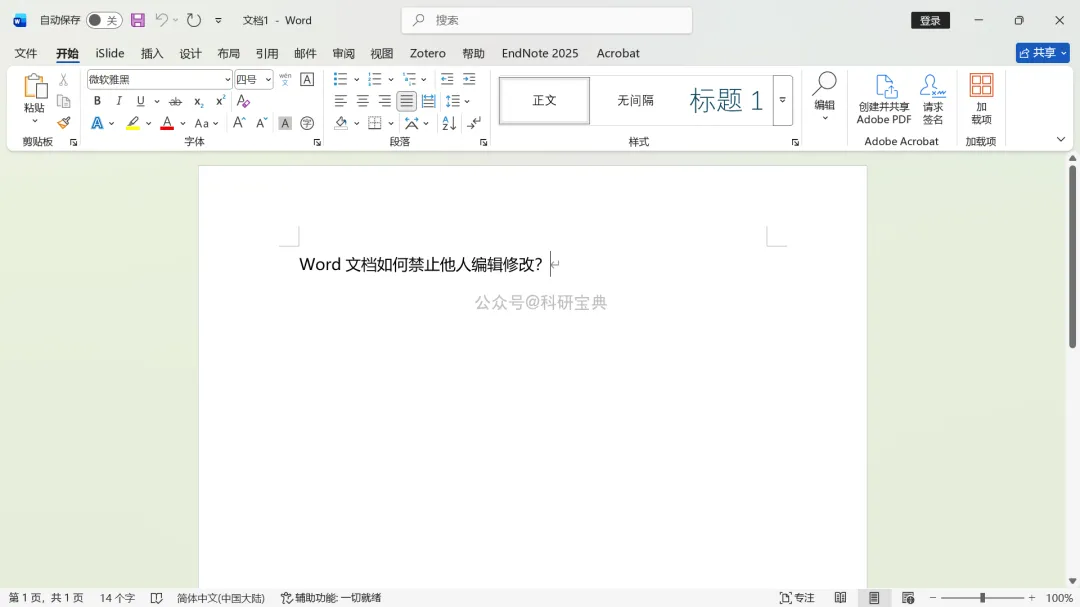Click the Paste clipboard icon
The height and width of the screenshot is (607, 1080).
(x=34, y=87)
